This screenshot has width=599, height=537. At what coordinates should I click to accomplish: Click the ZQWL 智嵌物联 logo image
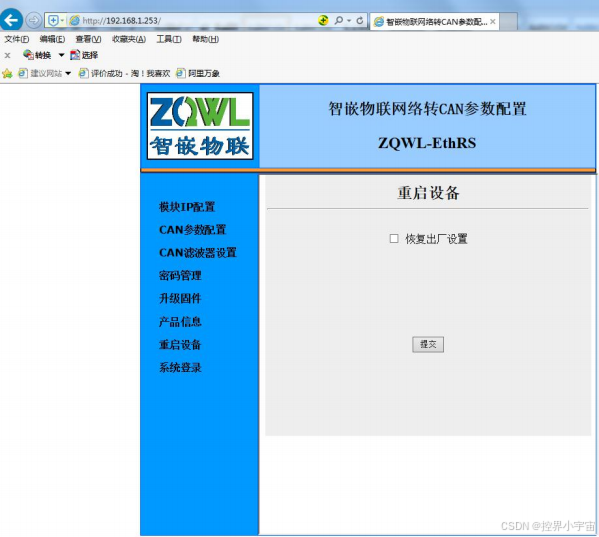[200, 126]
